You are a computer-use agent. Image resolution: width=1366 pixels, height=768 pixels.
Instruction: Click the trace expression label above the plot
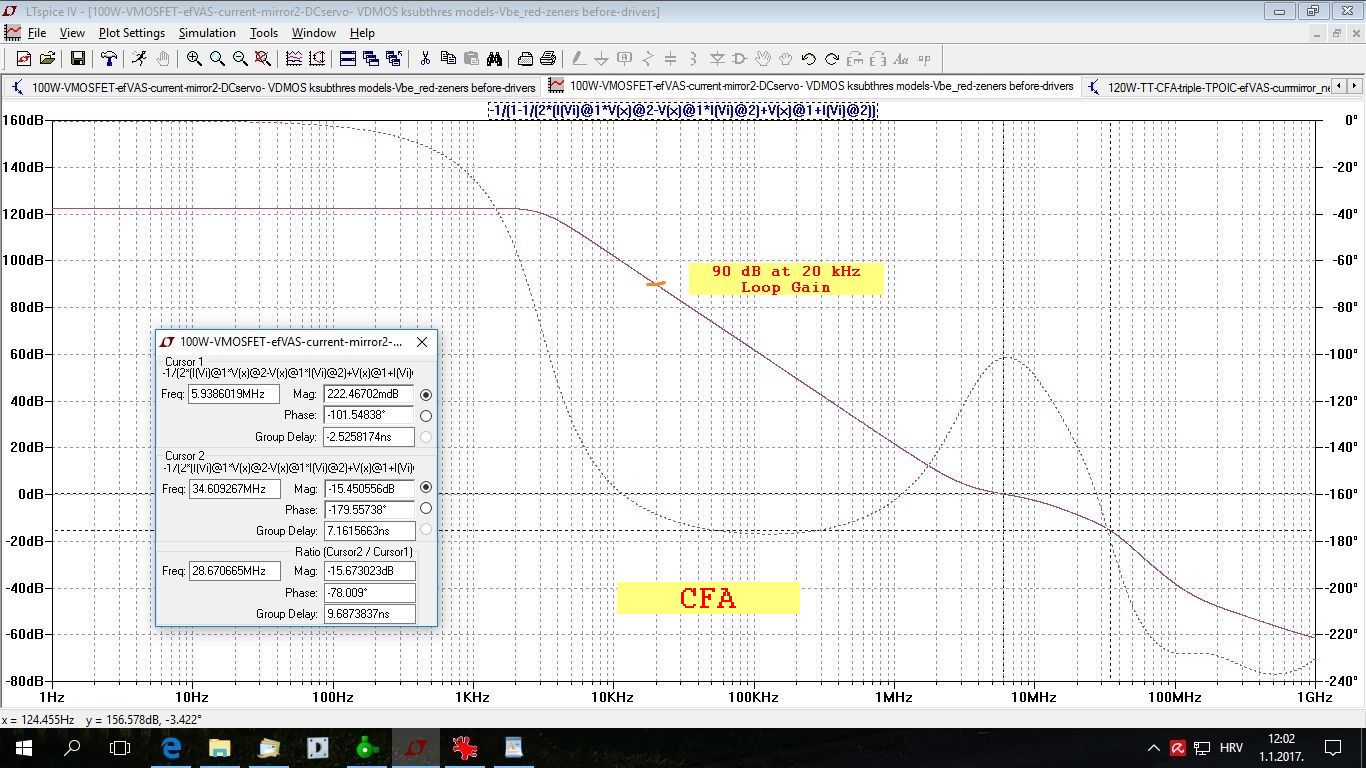coord(683,110)
